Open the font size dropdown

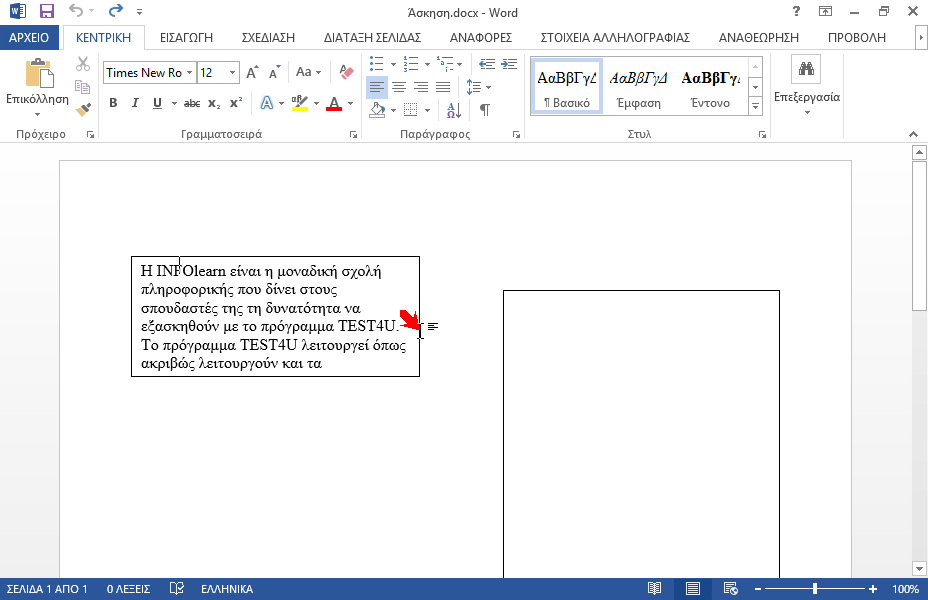[233, 73]
